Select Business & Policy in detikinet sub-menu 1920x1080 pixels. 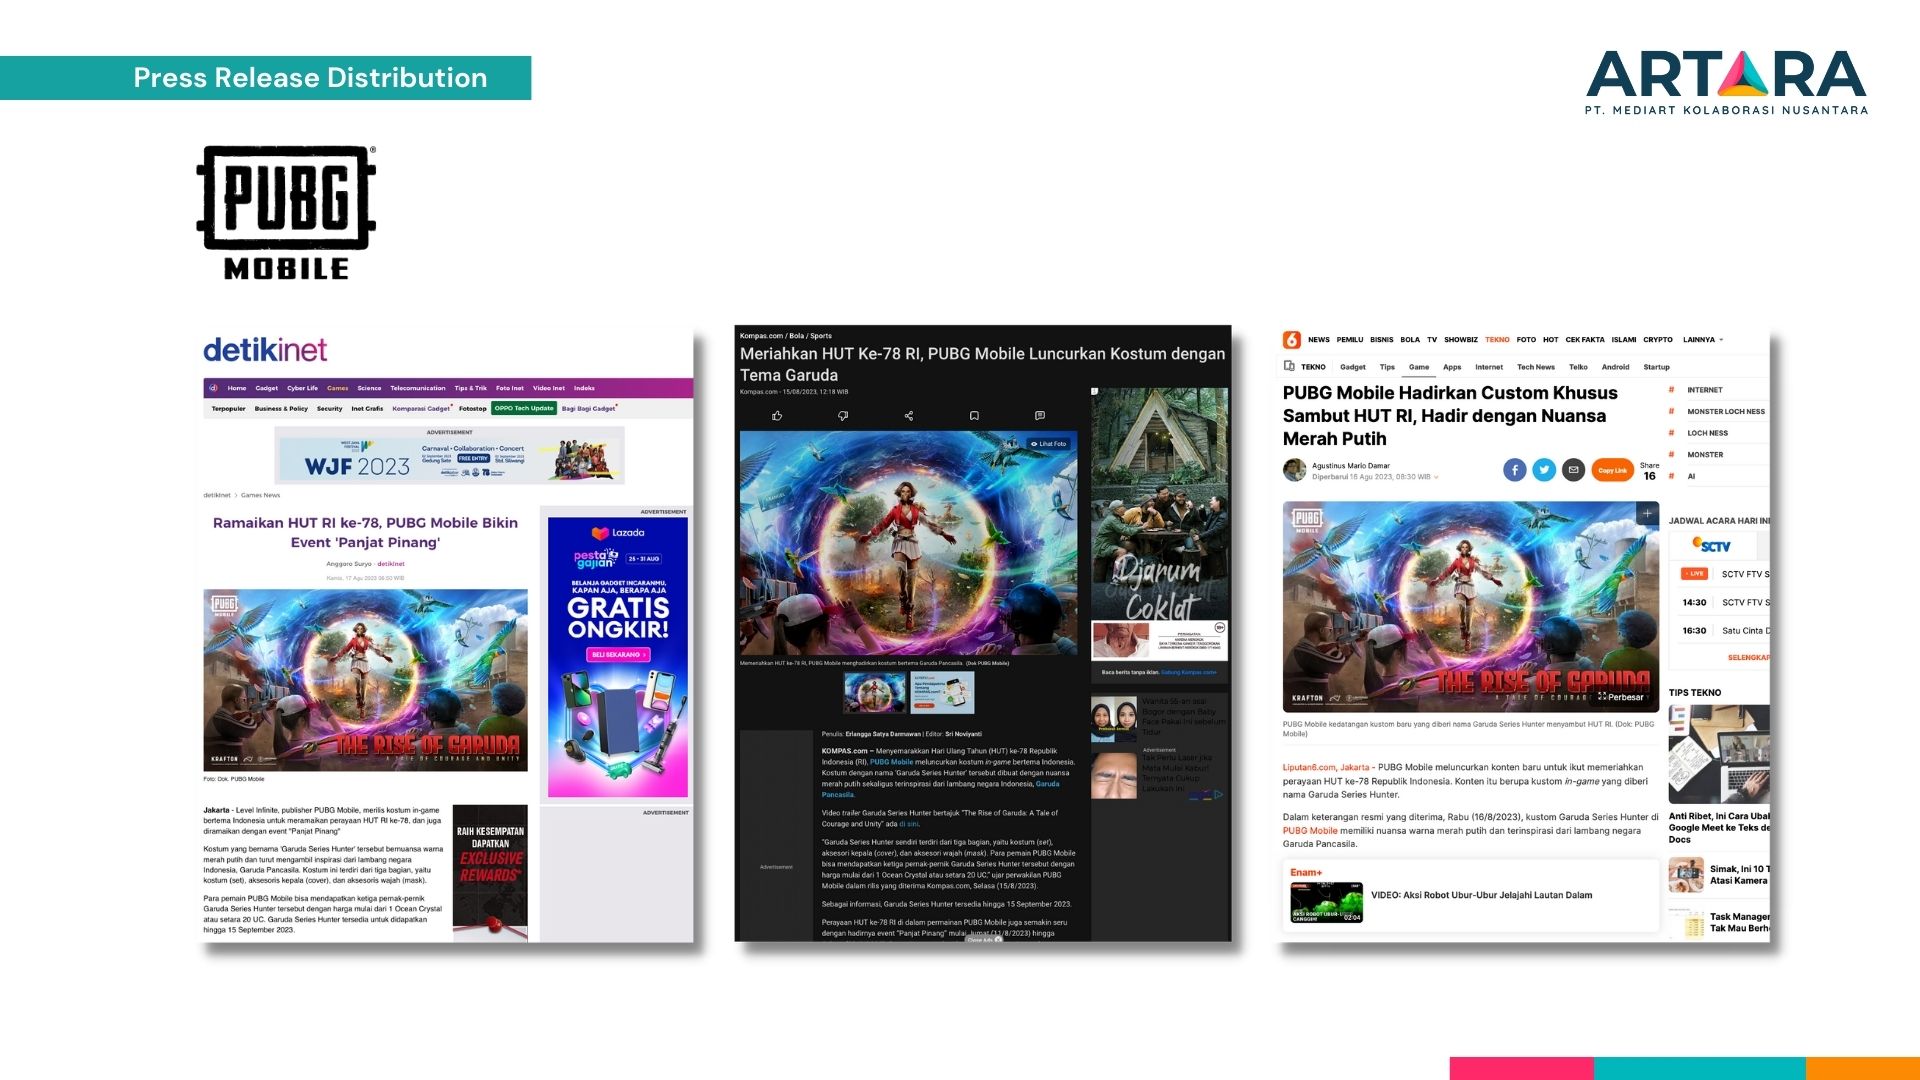tap(281, 408)
